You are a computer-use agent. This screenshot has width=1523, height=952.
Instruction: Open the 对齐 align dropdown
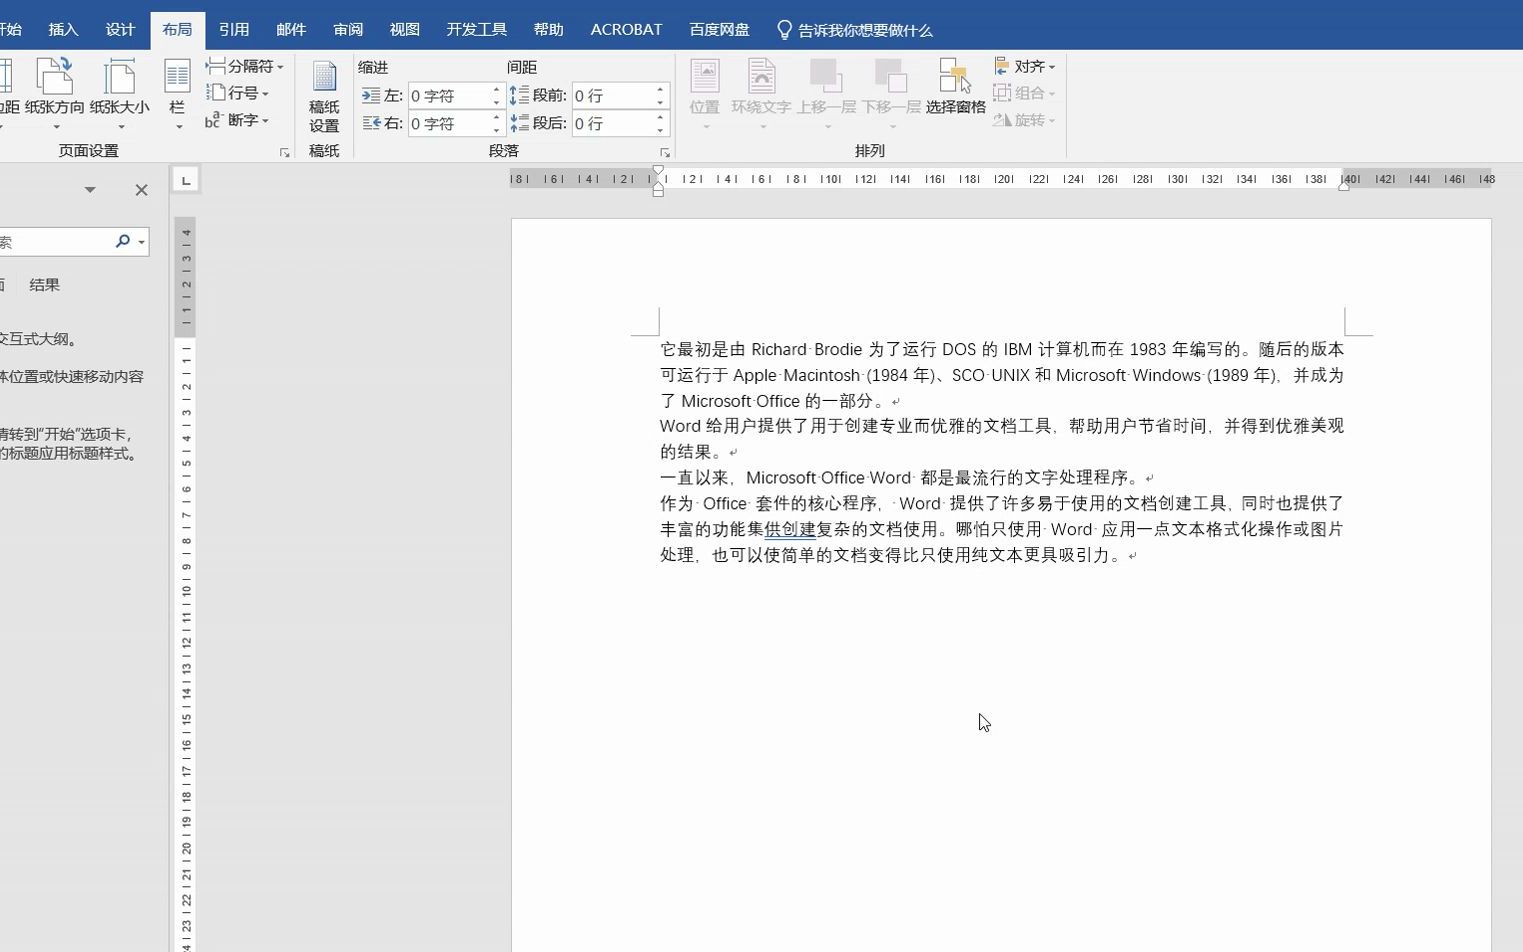point(1025,66)
